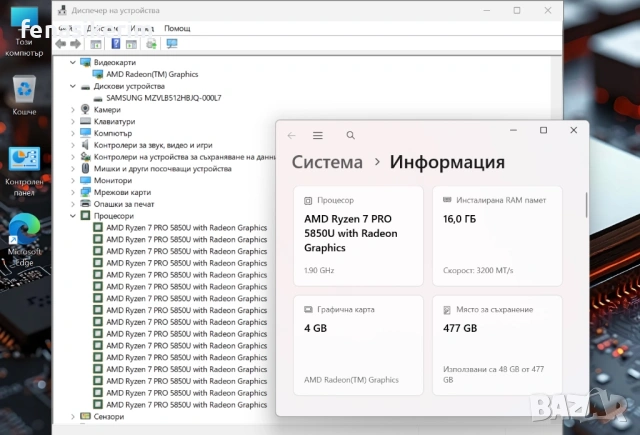Open the Кошче recycle bin desktop icon
The width and height of the screenshot is (640, 435).
click(x=24, y=95)
